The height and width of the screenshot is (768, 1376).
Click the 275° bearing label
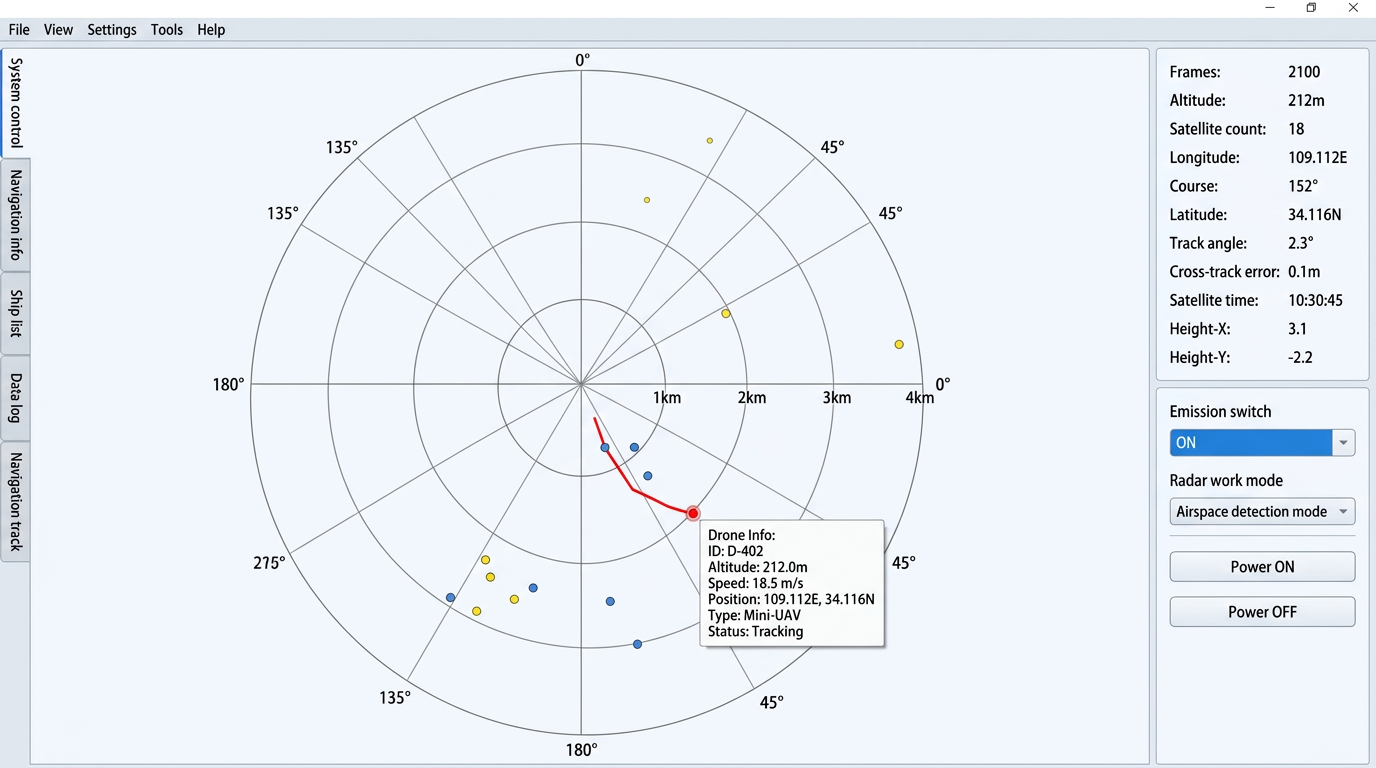click(x=269, y=563)
